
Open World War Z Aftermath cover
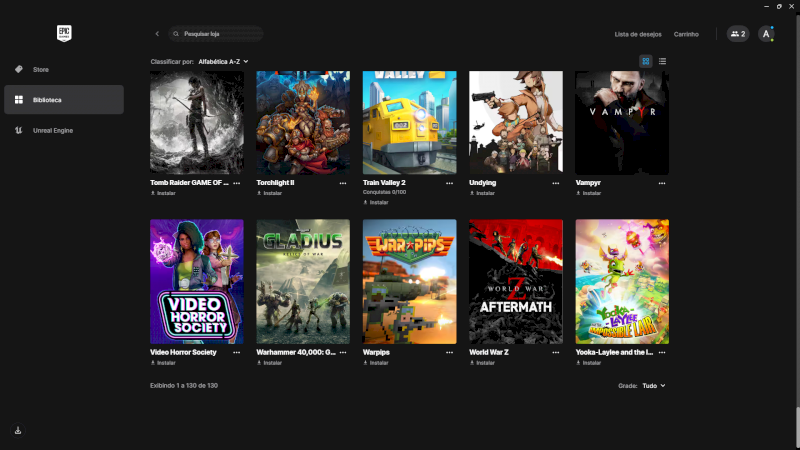point(516,282)
